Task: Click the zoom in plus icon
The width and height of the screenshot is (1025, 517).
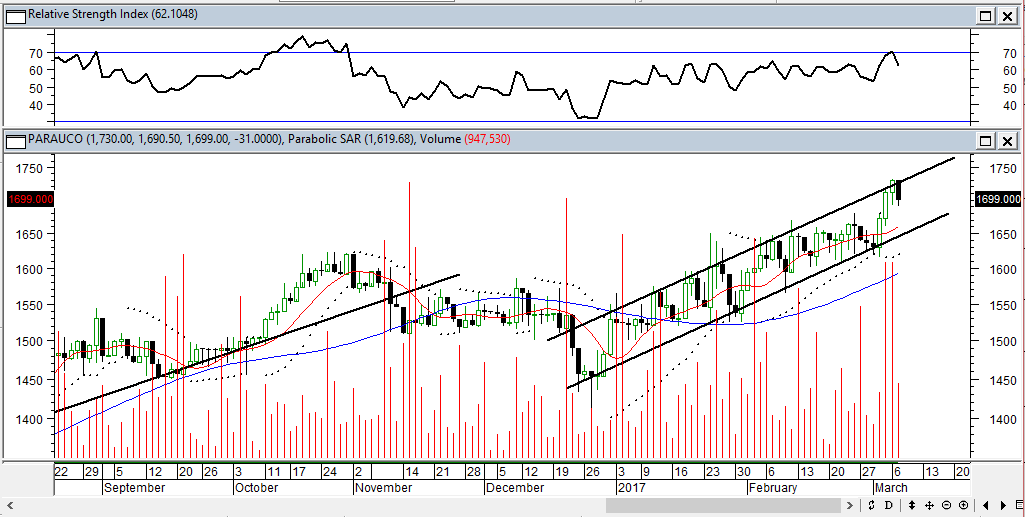Action: point(964,505)
